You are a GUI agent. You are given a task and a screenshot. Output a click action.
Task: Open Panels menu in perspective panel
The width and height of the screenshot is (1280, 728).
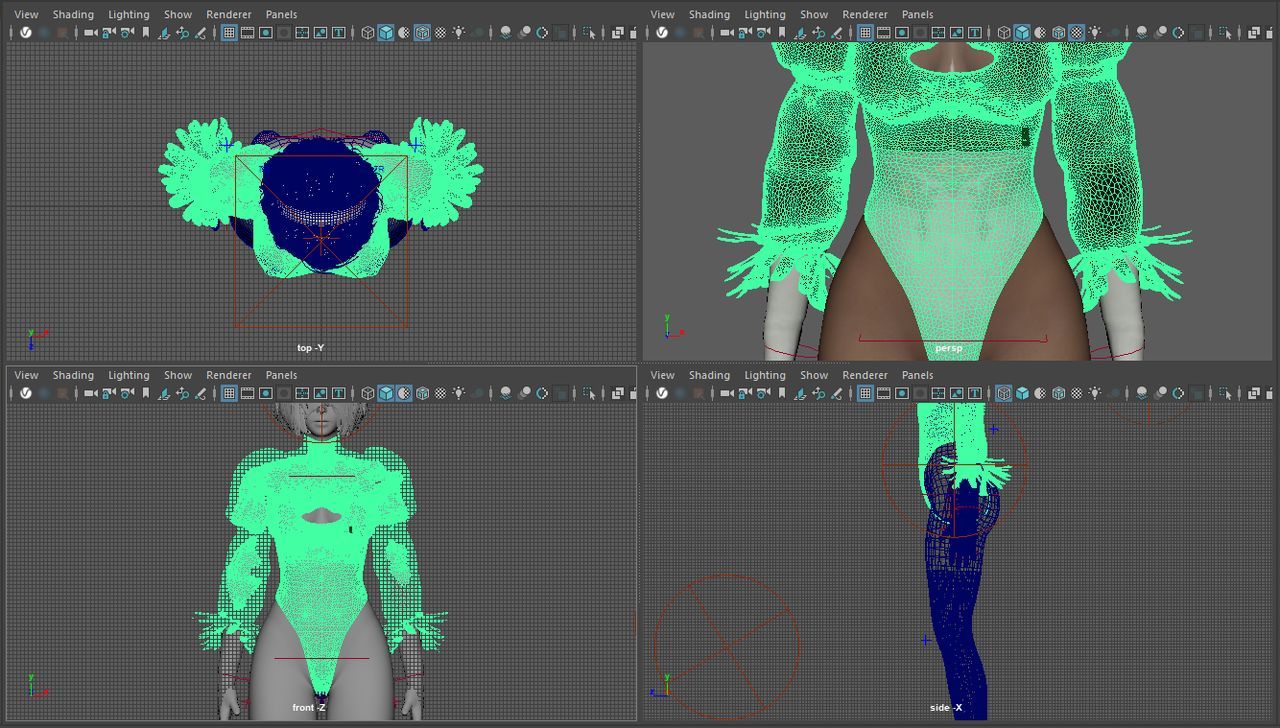point(917,14)
